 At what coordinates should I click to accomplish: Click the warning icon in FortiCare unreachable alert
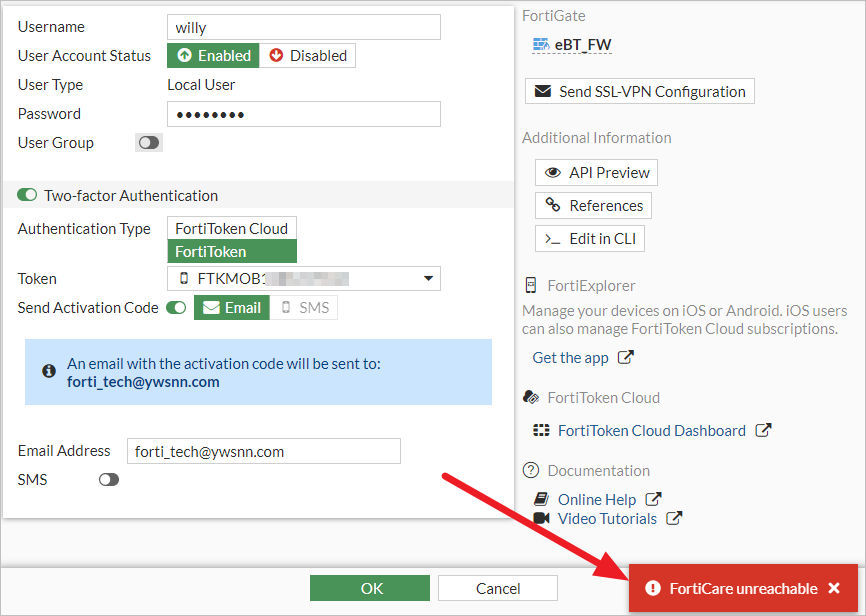[653, 588]
